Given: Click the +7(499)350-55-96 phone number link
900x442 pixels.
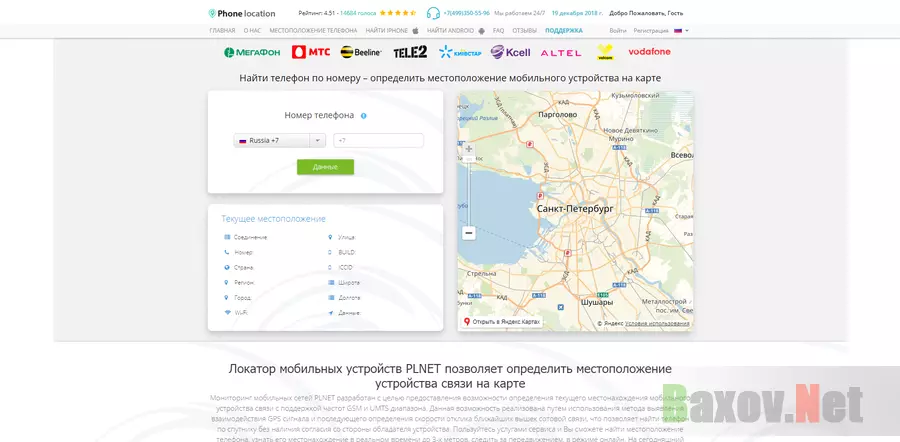Looking at the screenshot, I should [467, 13].
